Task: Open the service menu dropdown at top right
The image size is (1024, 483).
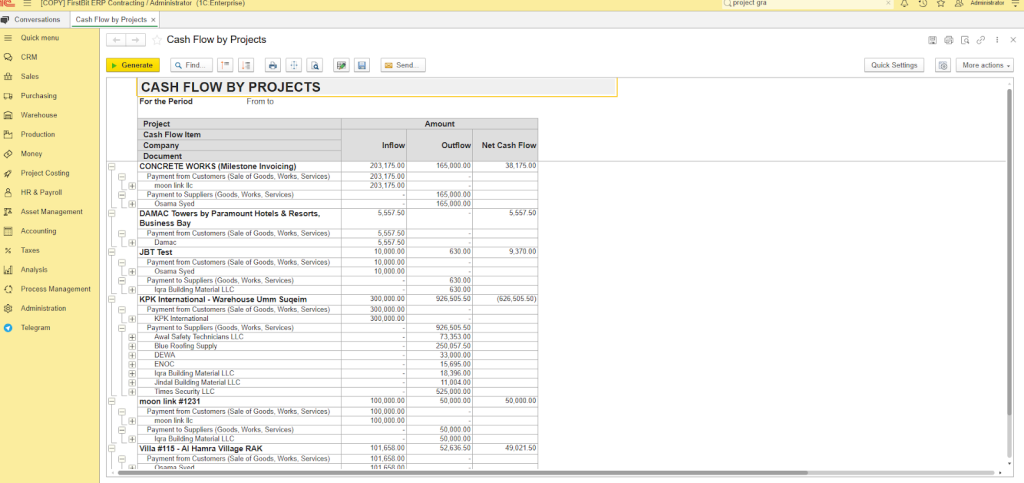Action: coord(1017,3)
